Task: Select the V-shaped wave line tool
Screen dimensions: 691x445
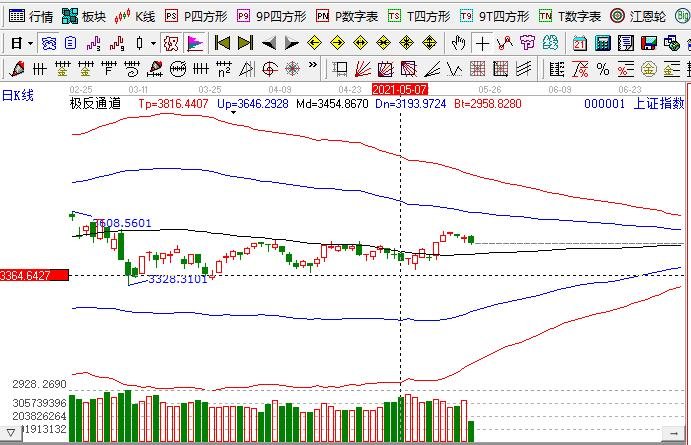Action: coord(454,69)
